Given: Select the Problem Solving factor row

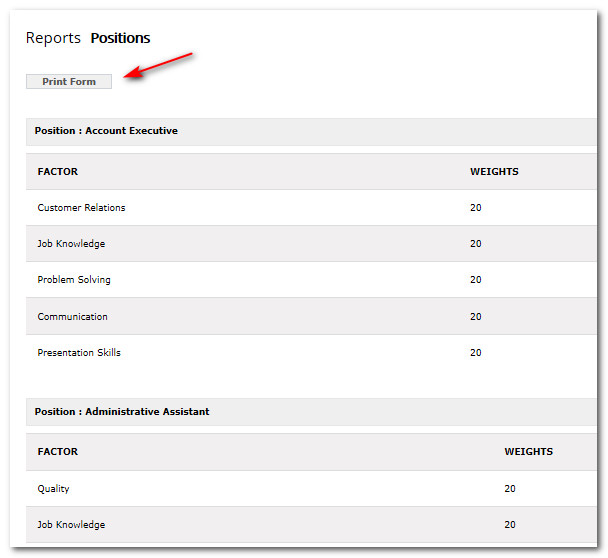Looking at the screenshot, I should pyautogui.click(x=74, y=280).
